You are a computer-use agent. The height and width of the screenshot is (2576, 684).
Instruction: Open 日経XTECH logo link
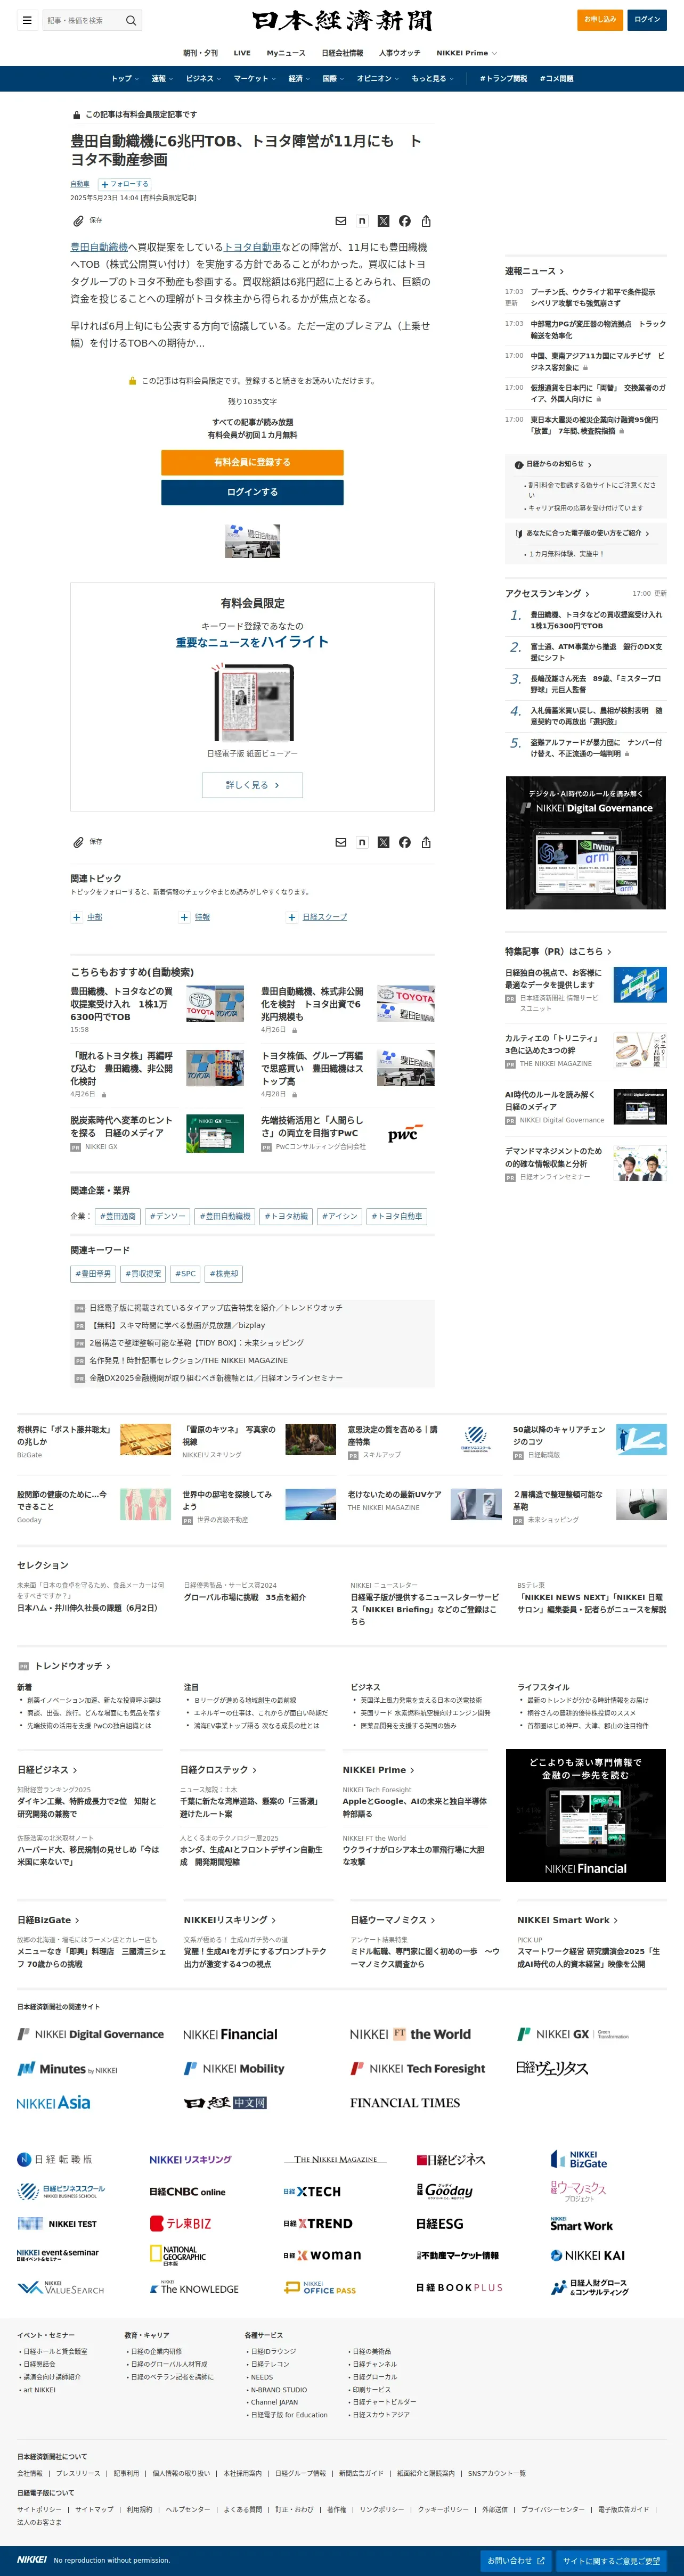312,2191
